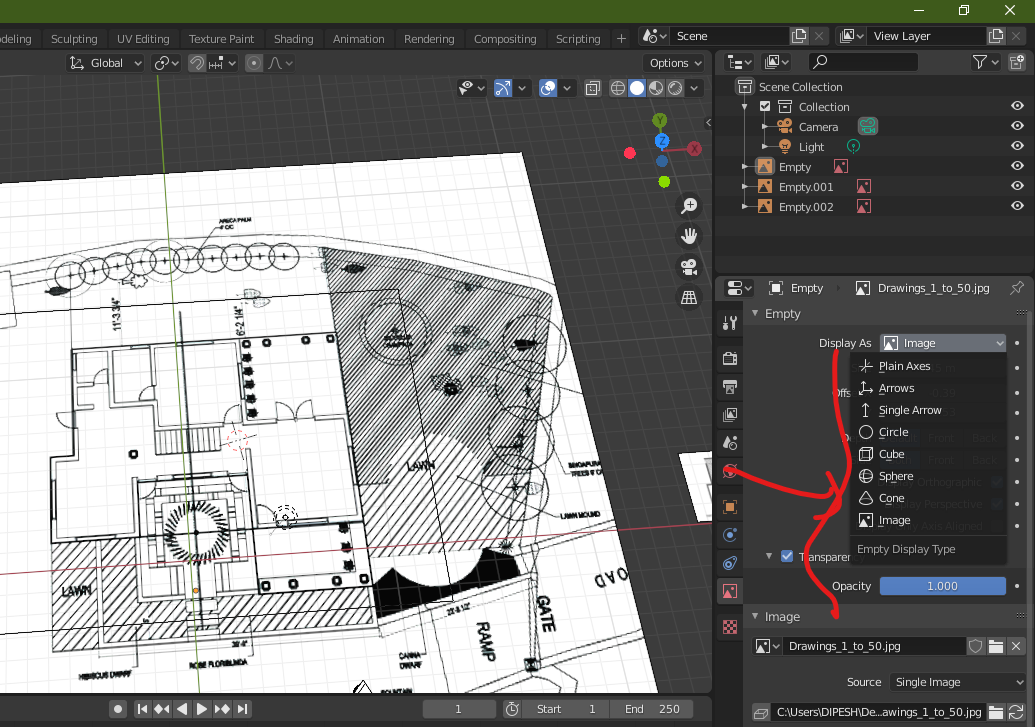
Task: Open Render properties tab icon
Action: pos(729,359)
